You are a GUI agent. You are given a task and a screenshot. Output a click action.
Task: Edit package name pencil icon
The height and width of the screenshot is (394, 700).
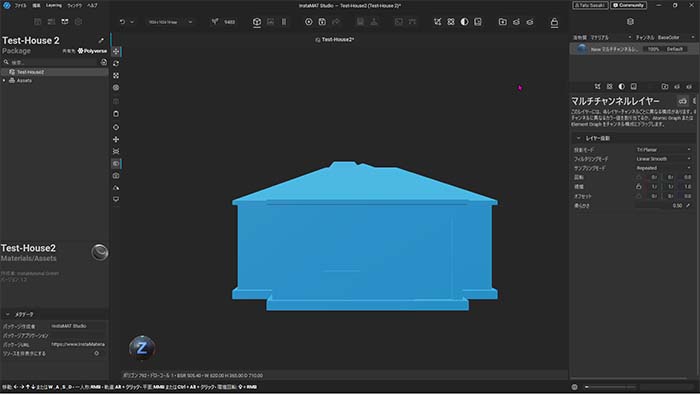[x=101, y=41]
